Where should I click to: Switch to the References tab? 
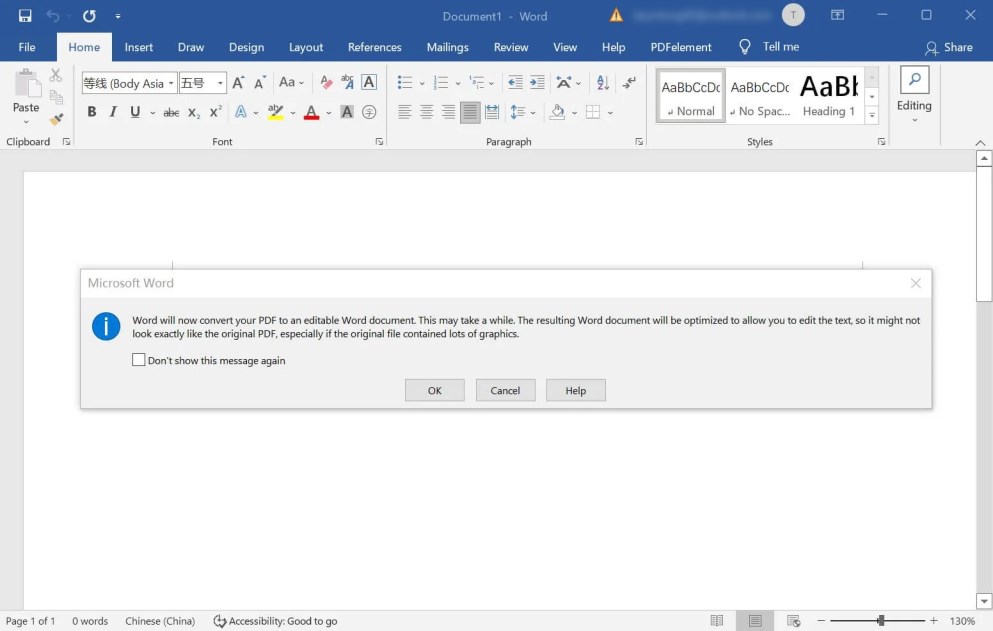374,47
